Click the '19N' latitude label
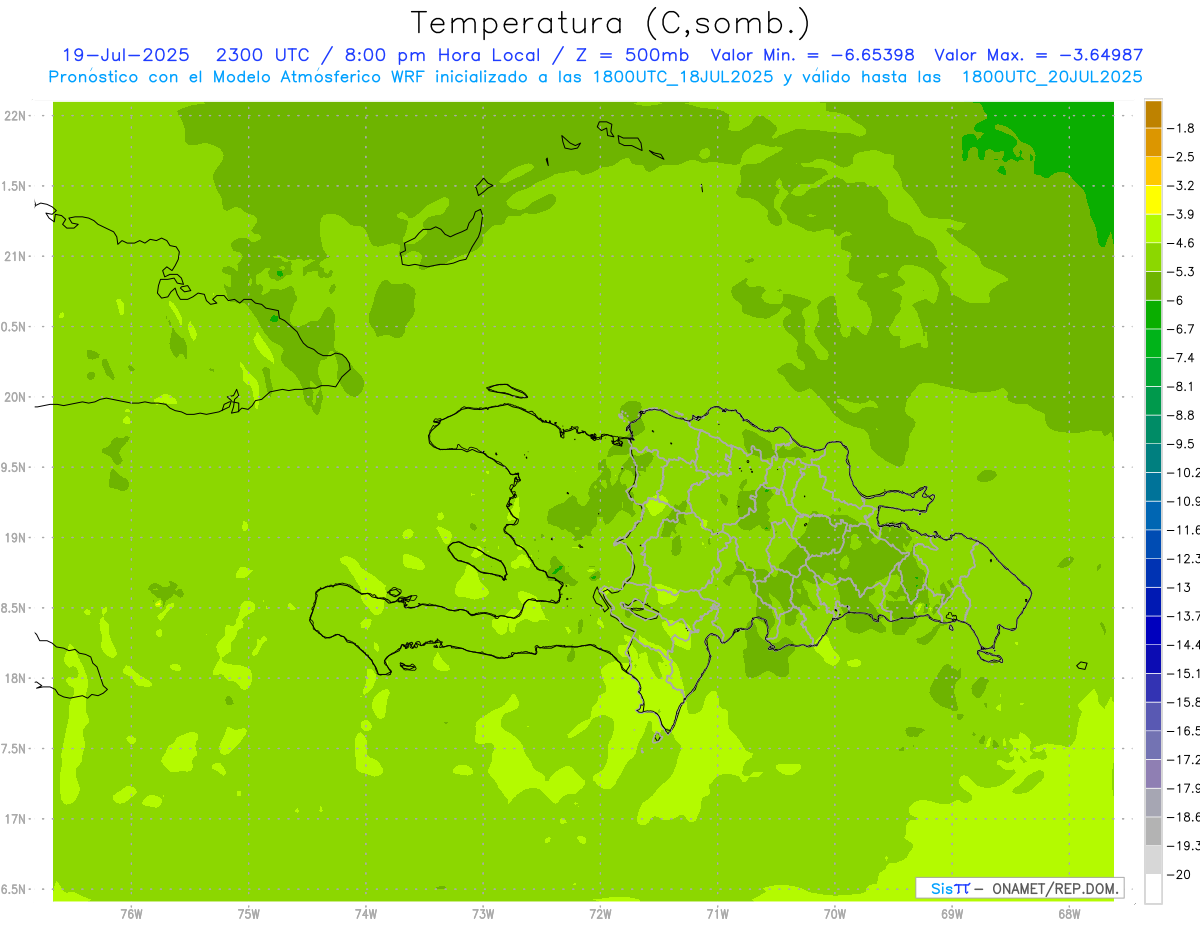The height and width of the screenshot is (927, 1200). click(15, 538)
